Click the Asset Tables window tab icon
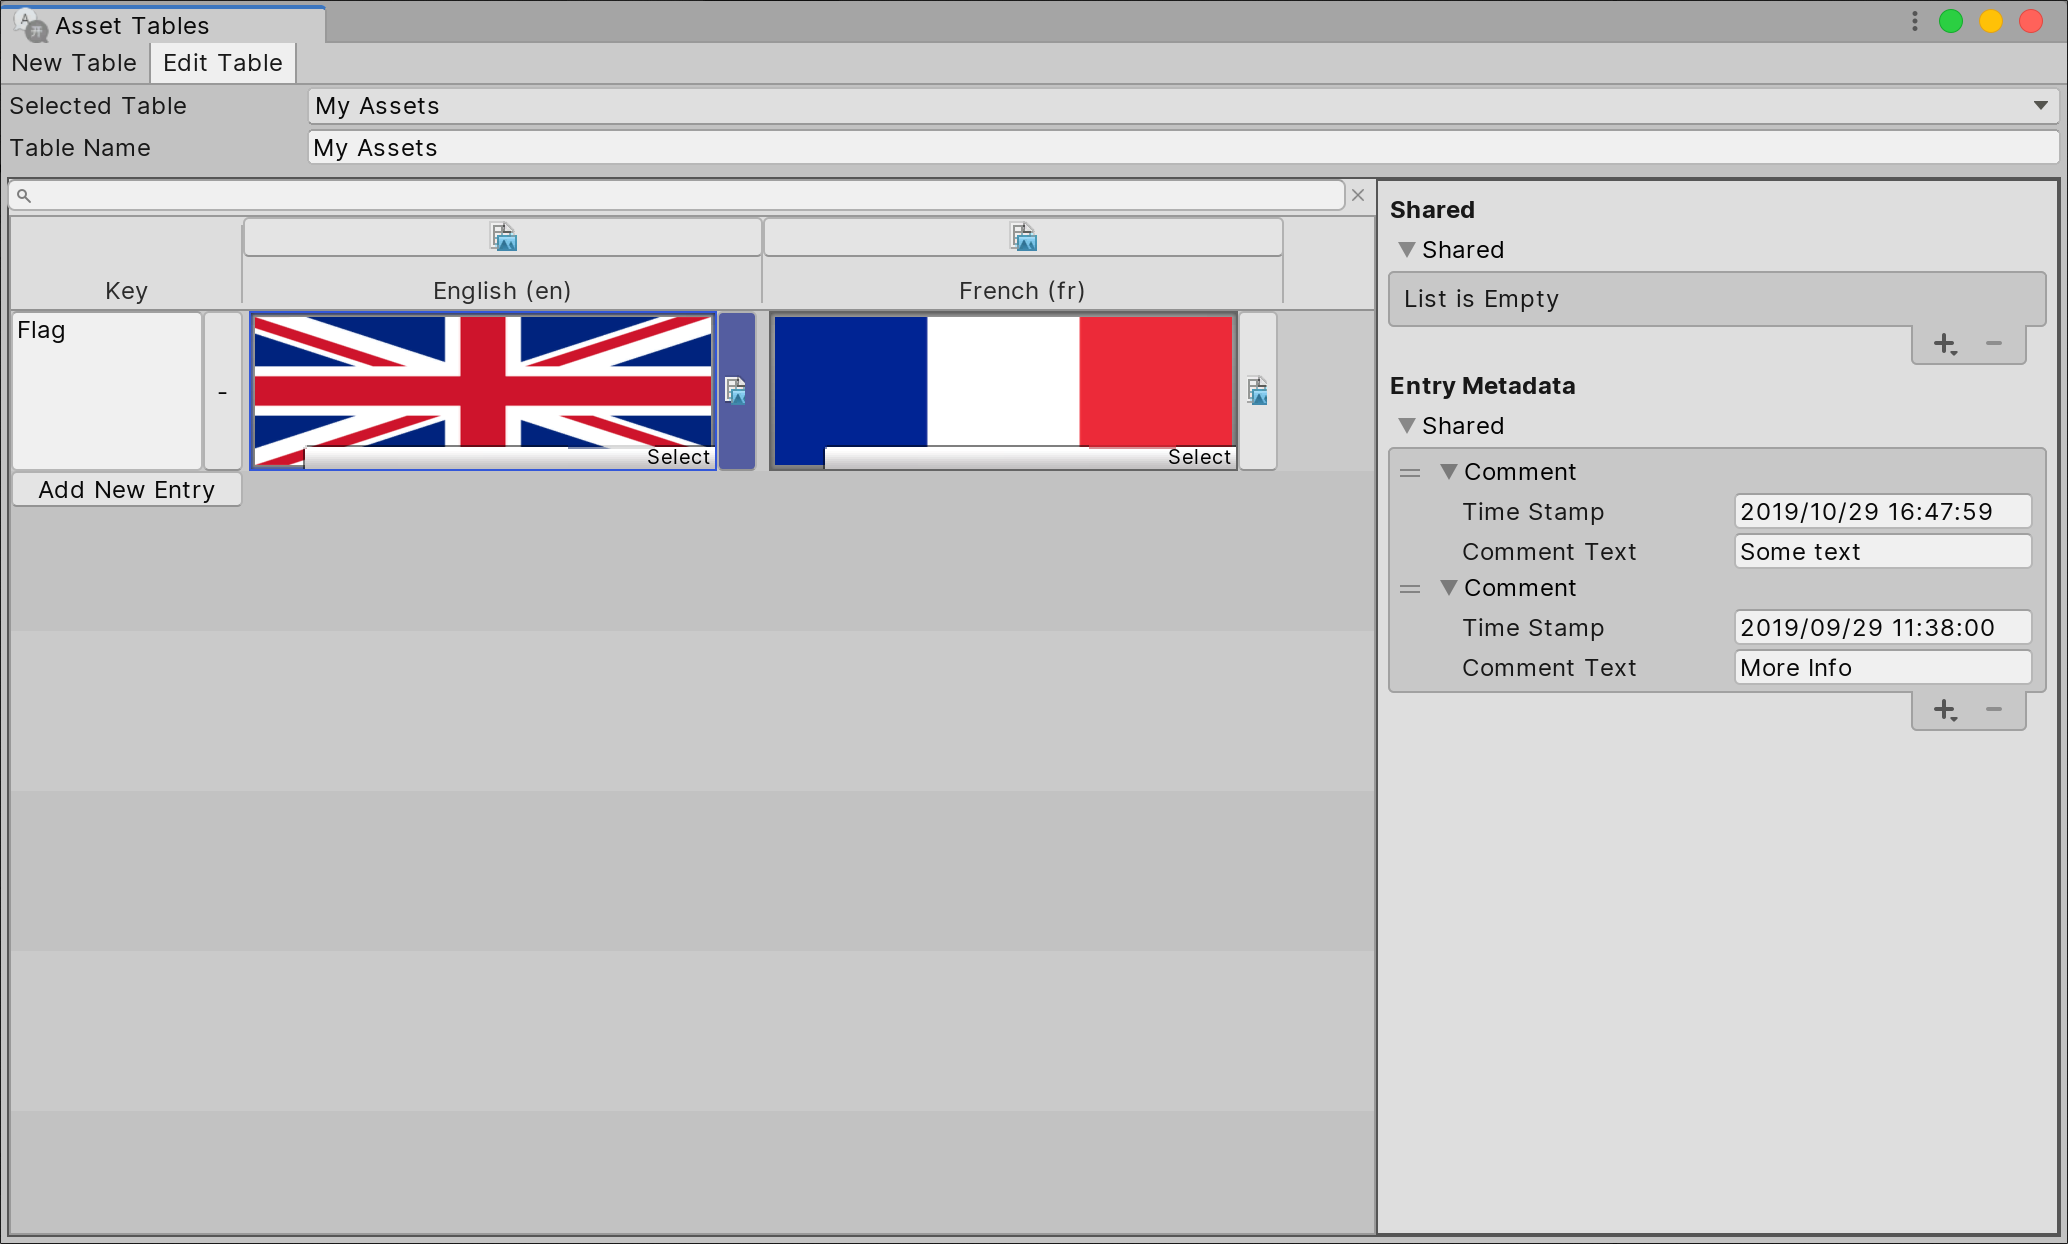 [31, 25]
